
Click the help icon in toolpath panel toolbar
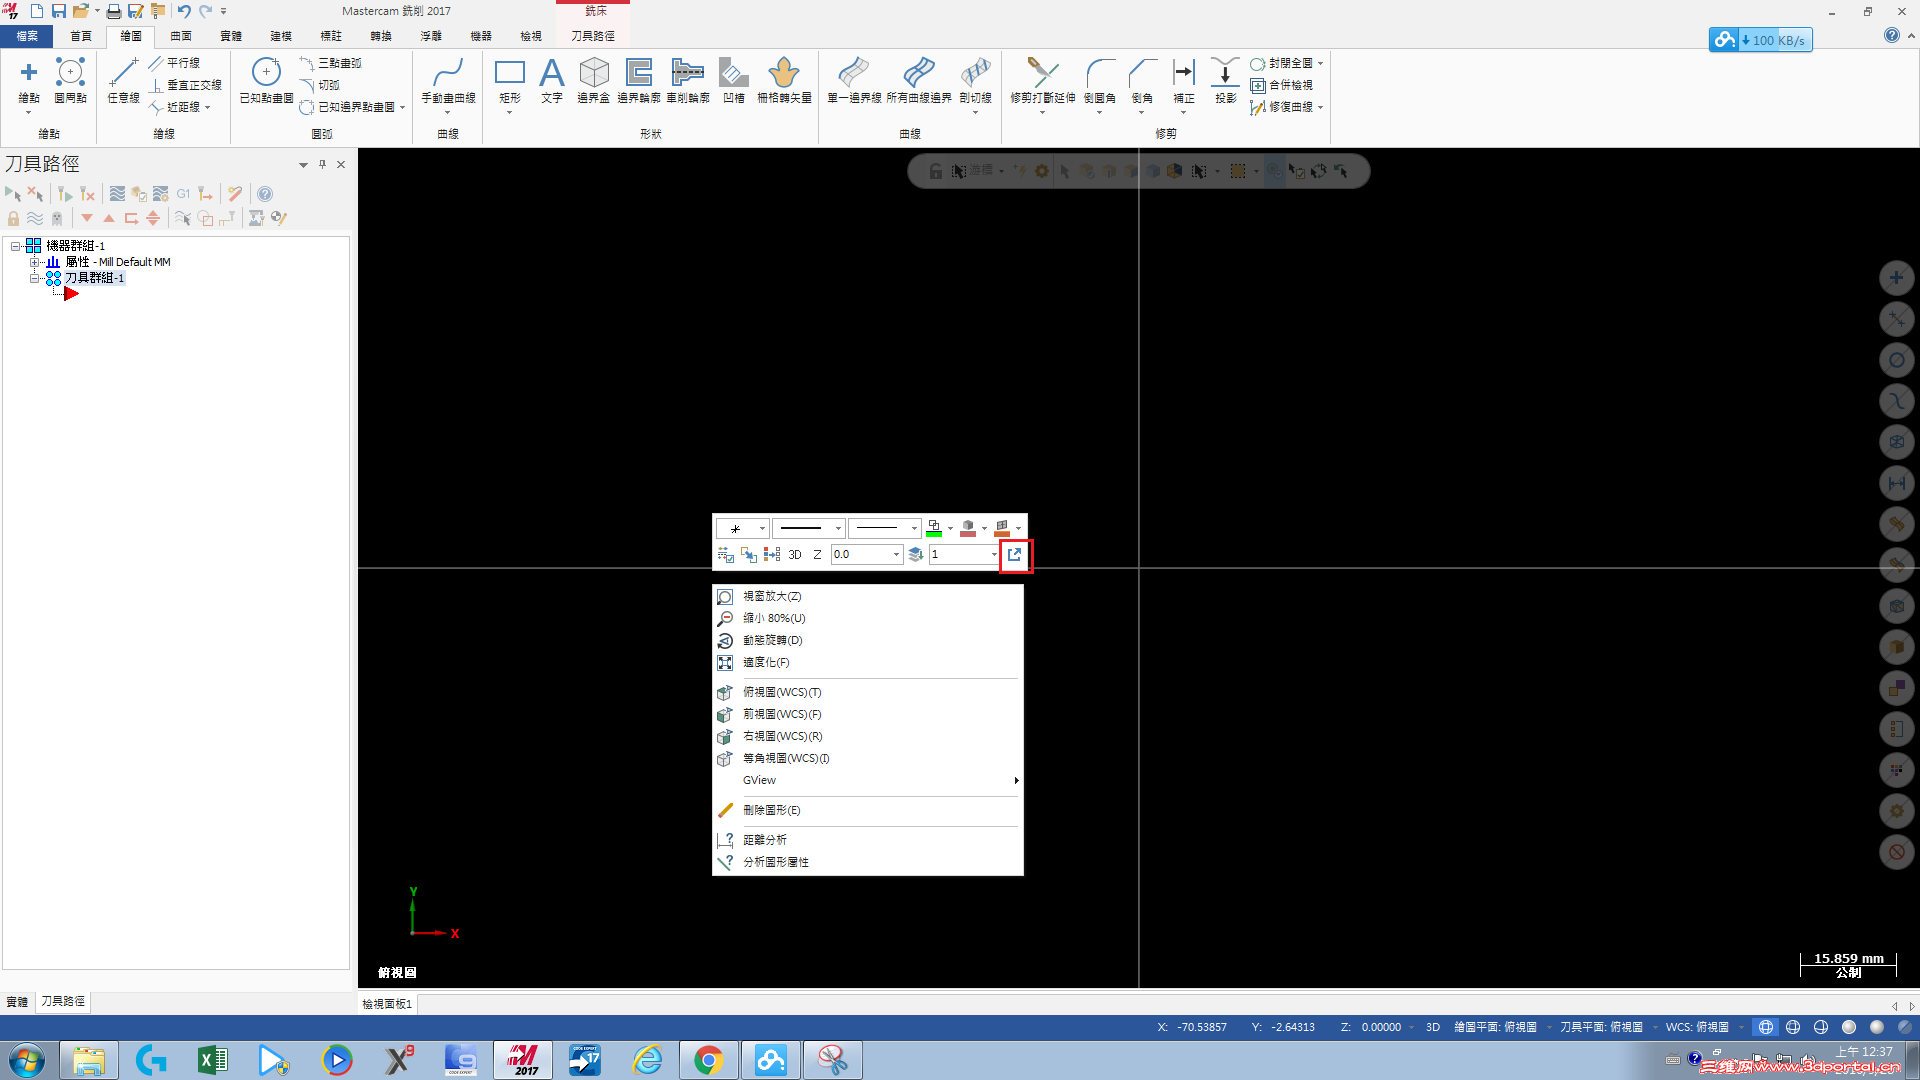(265, 194)
